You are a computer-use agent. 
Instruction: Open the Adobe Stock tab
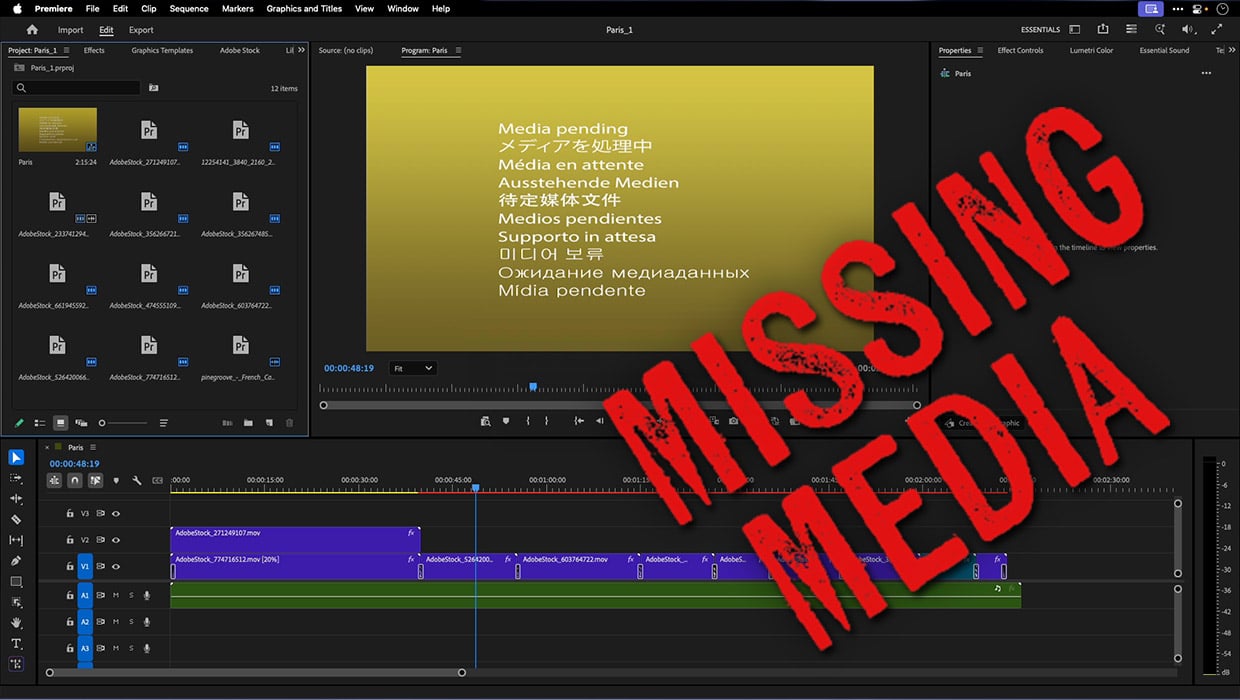point(240,50)
